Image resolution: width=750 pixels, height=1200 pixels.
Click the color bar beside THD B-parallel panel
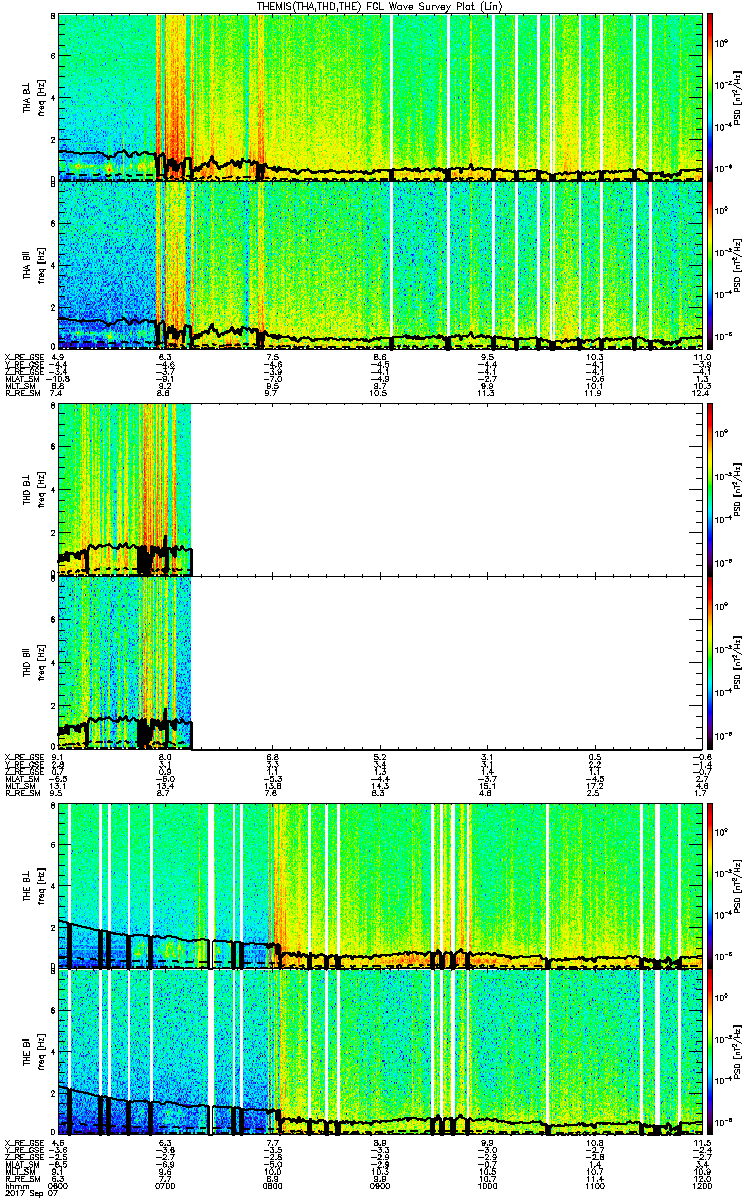[710, 661]
